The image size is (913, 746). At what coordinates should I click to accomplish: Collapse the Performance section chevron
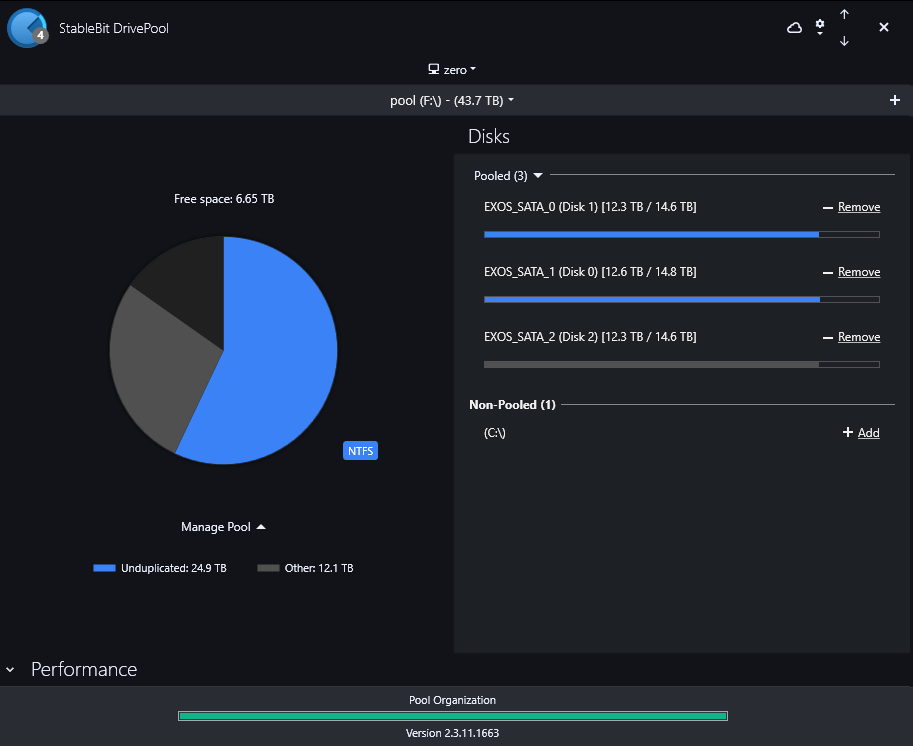pyautogui.click(x=10, y=670)
